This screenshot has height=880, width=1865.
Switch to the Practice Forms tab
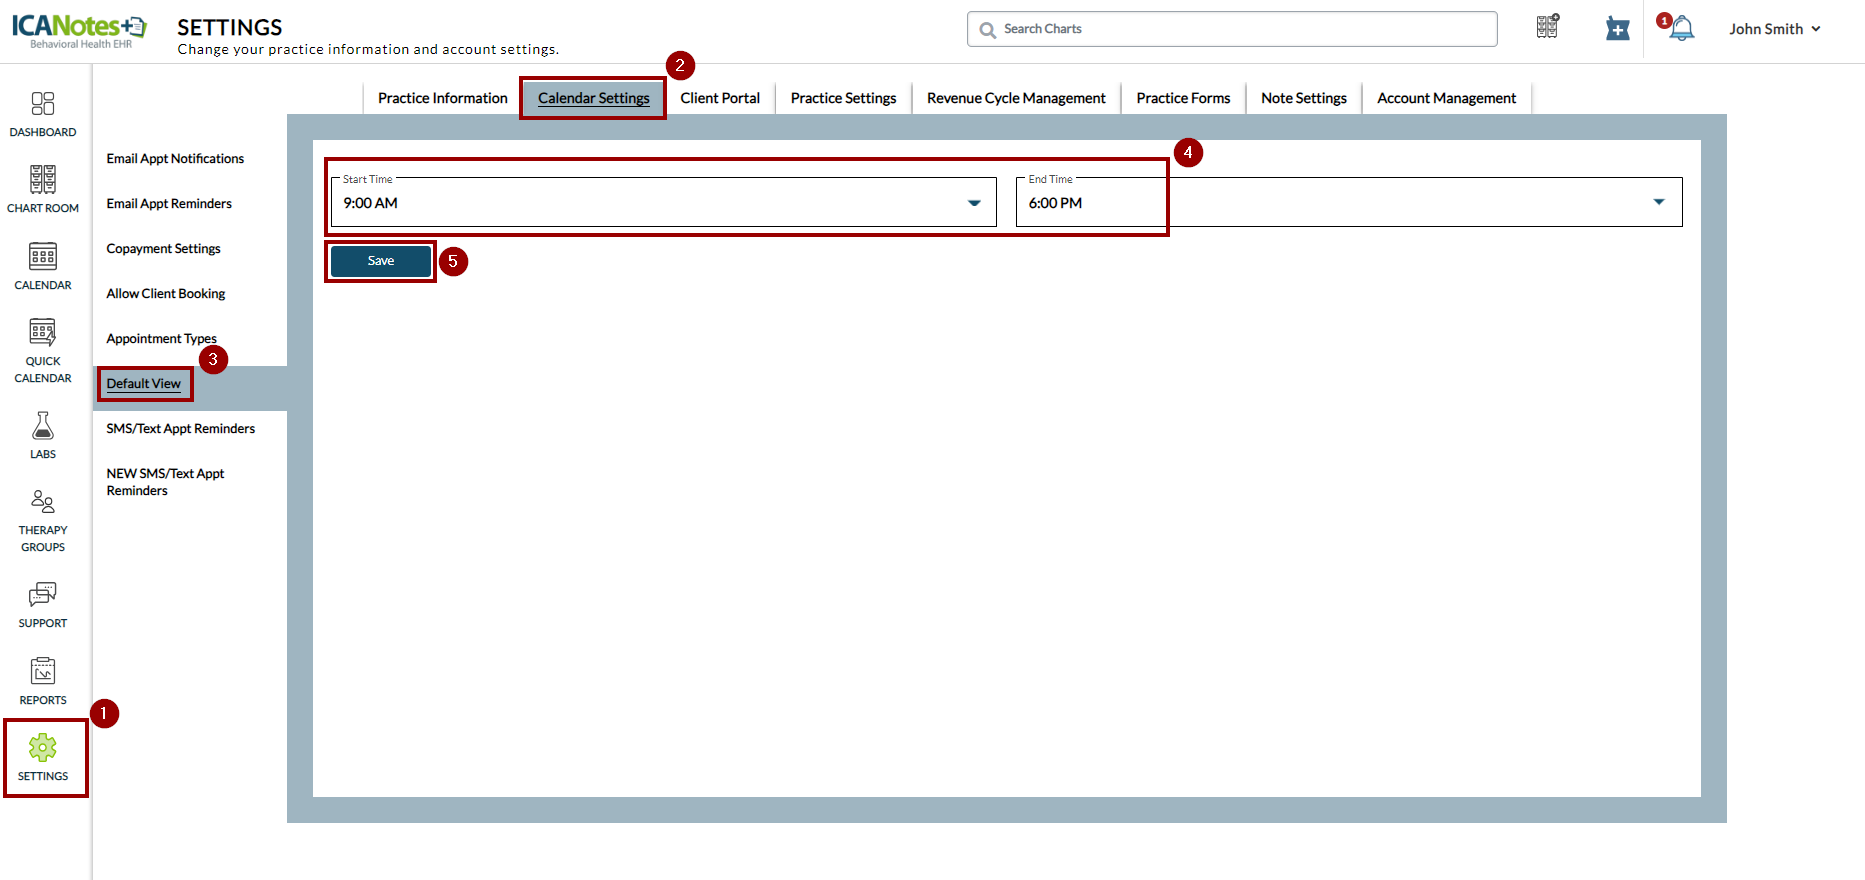[x=1183, y=98]
